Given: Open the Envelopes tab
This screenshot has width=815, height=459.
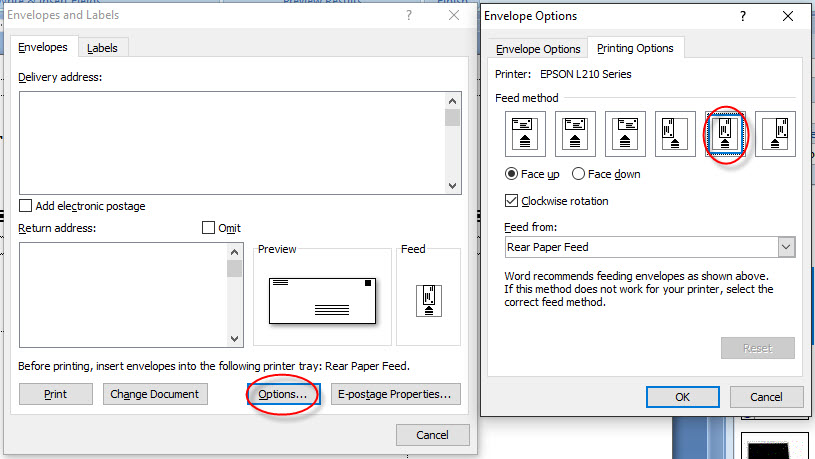Looking at the screenshot, I should pyautogui.click(x=43, y=47).
